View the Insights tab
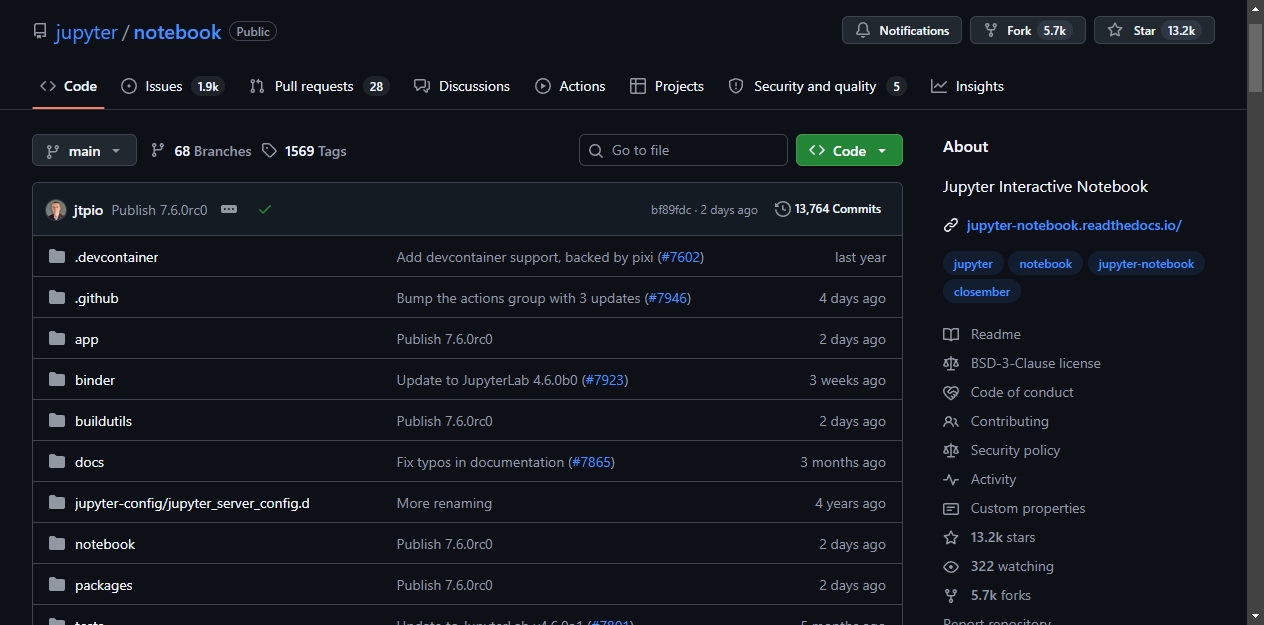The width and height of the screenshot is (1264, 625). 967,86
